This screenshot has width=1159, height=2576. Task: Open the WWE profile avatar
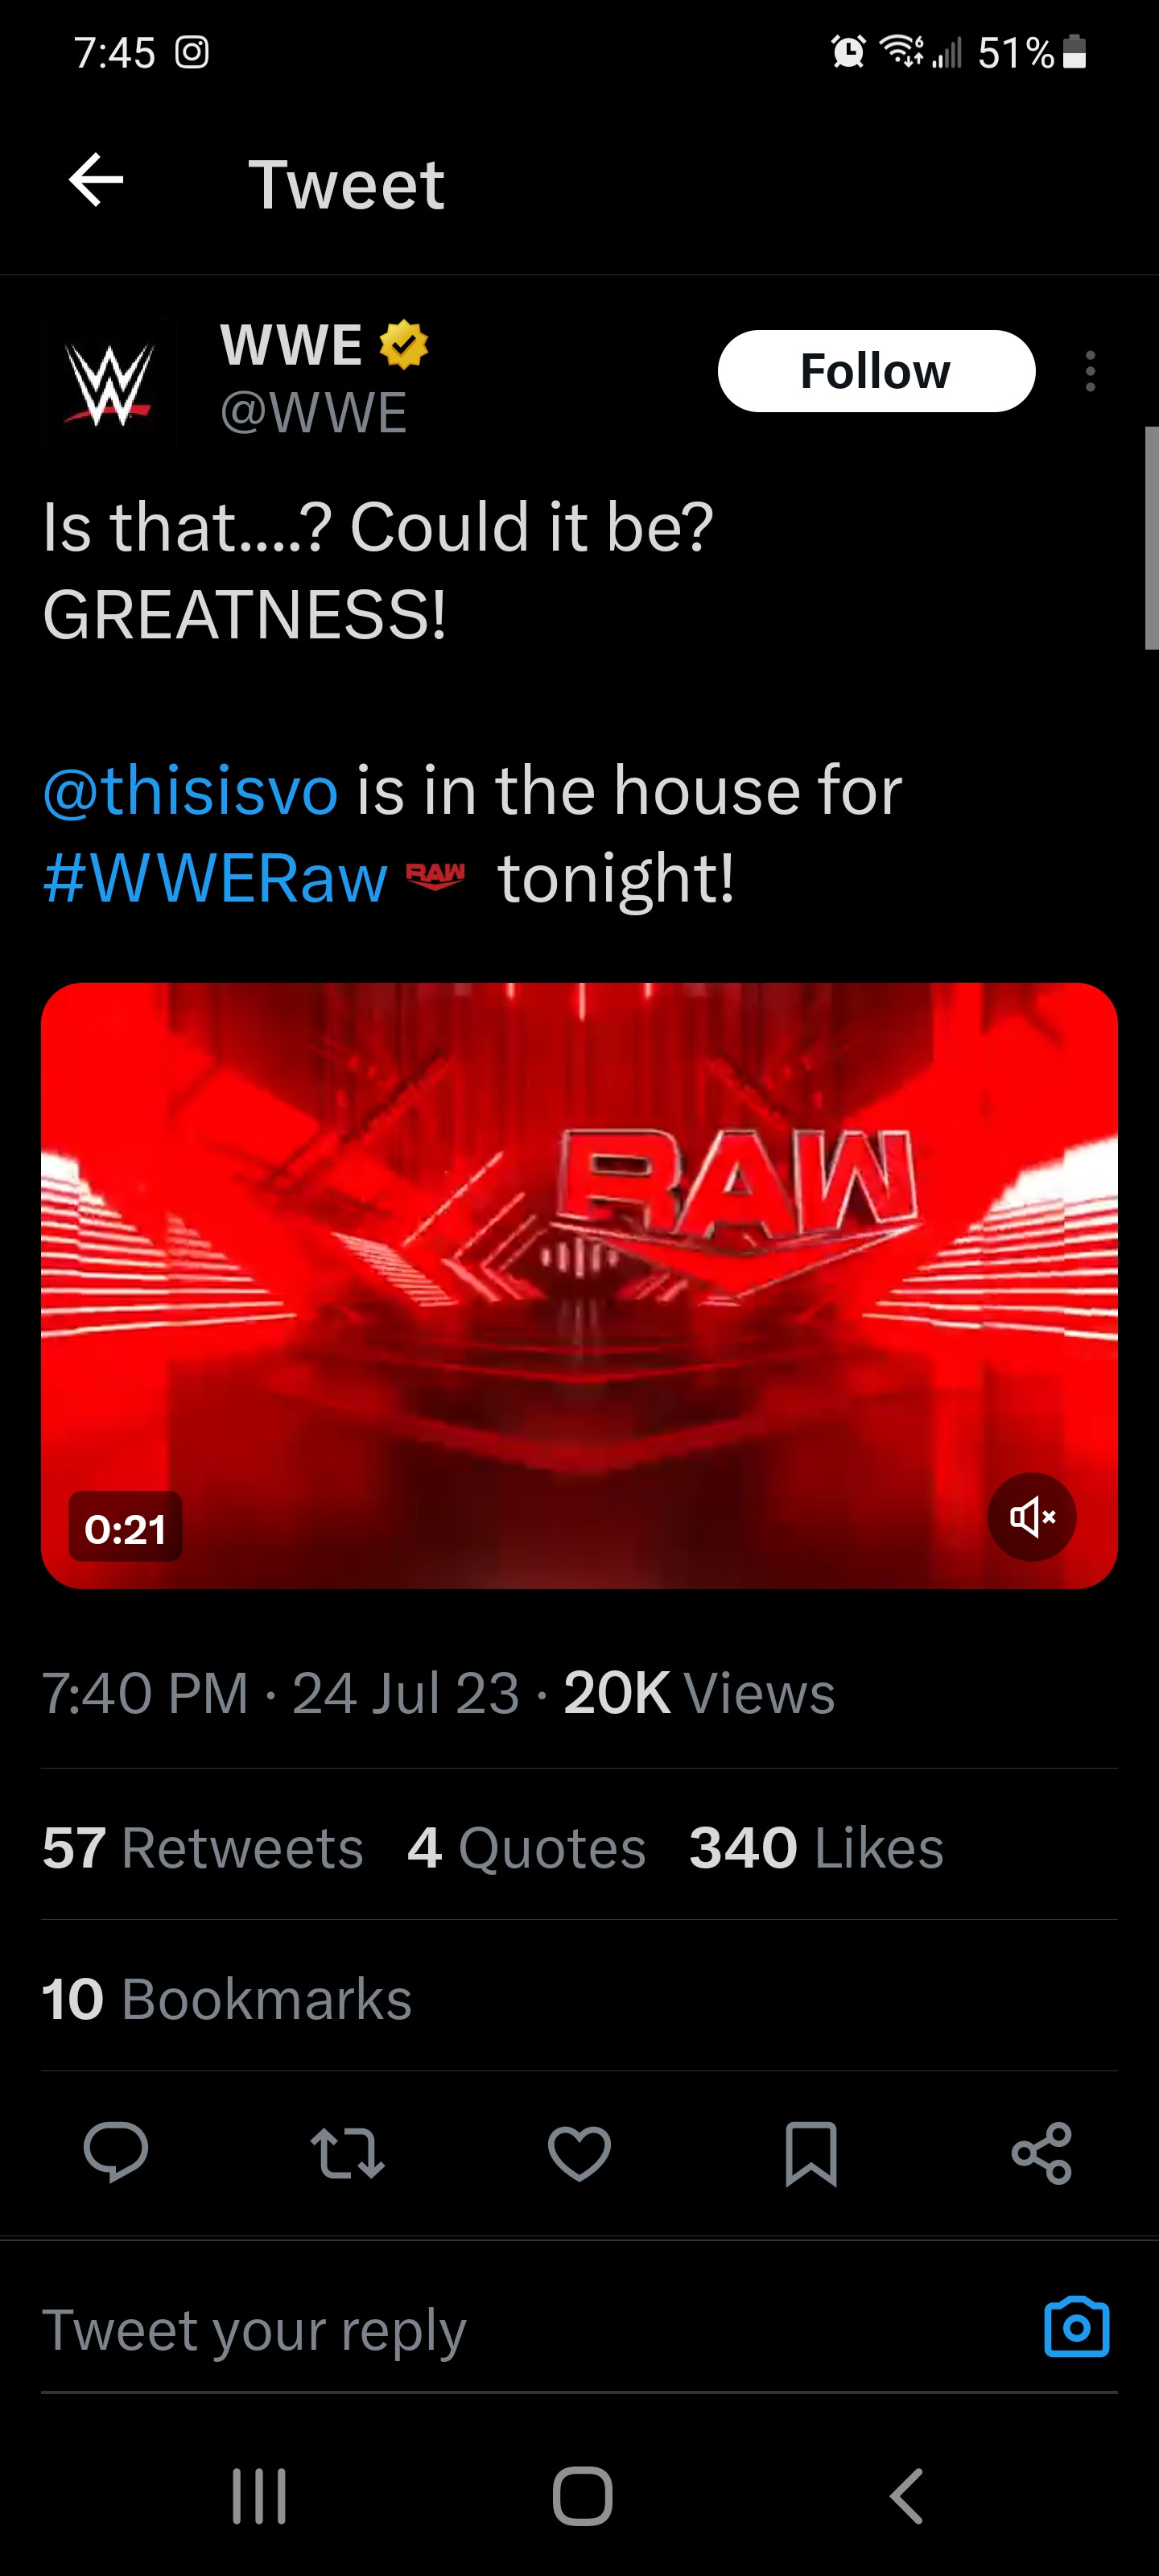(x=110, y=385)
